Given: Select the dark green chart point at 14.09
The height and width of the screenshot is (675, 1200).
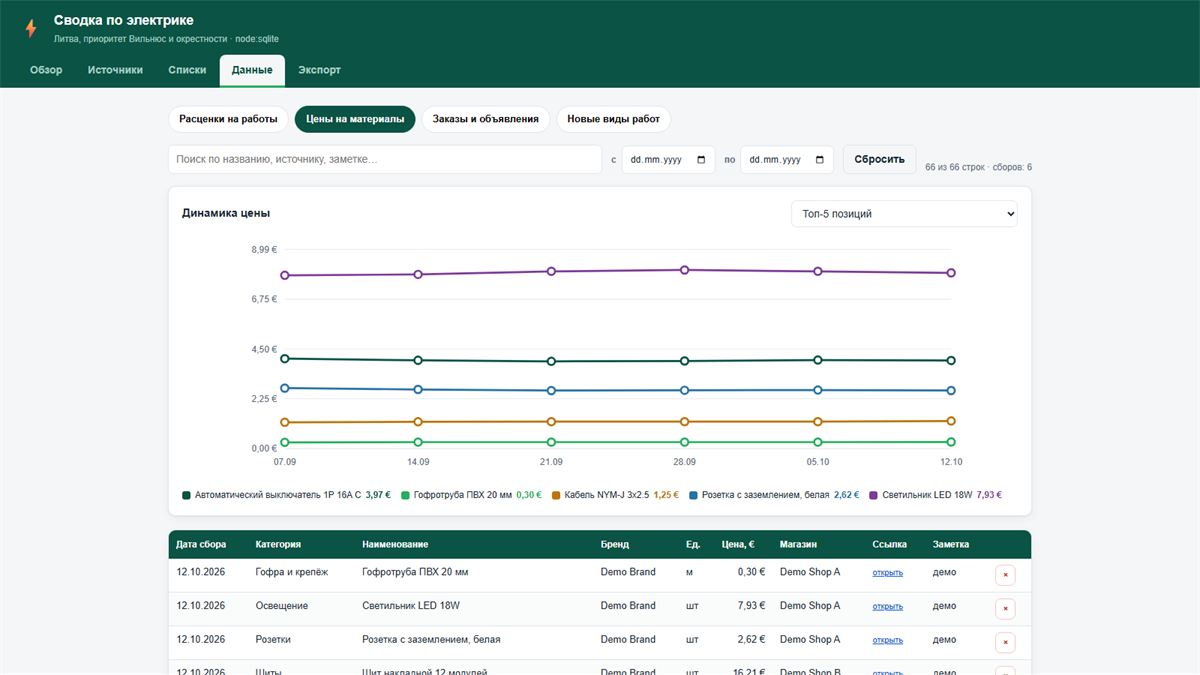Looking at the screenshot, I should (x=418, y=360).
